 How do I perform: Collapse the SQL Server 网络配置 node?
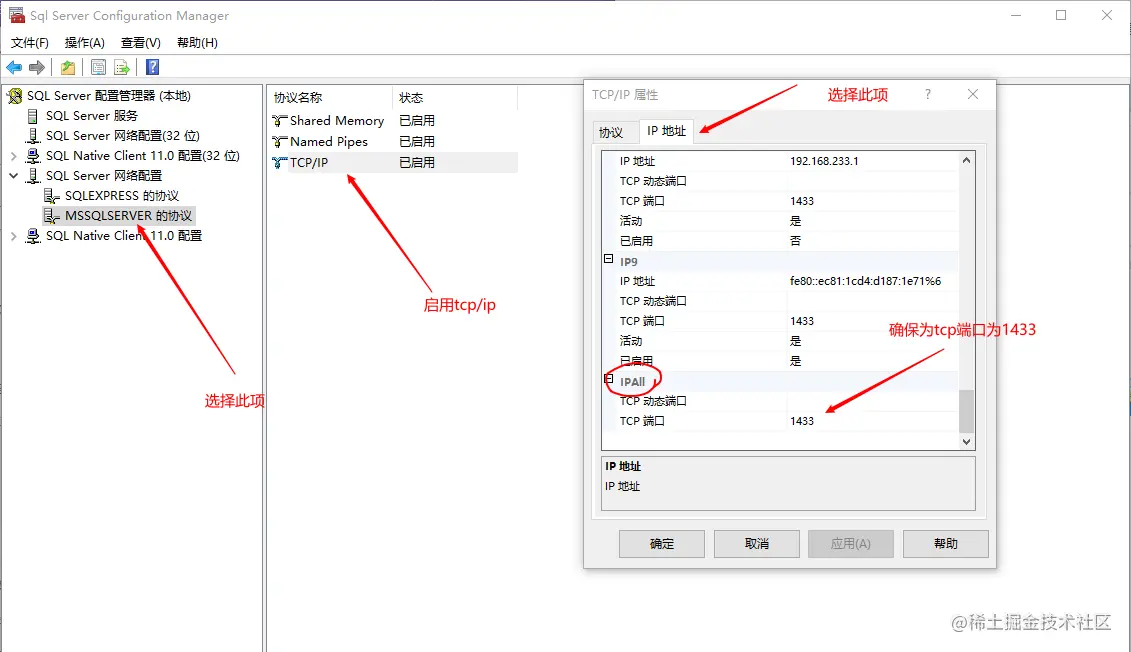[x=13, y=175]
